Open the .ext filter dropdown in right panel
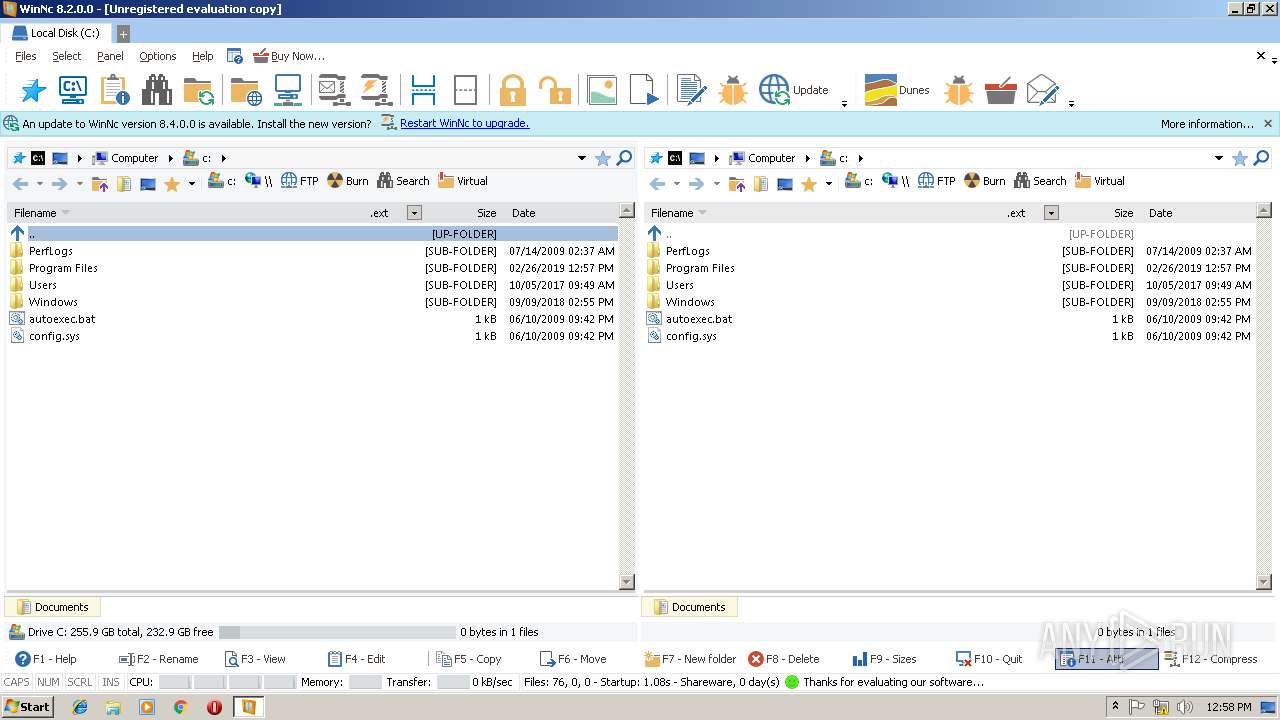Screen dimensions: 1280x720 pos(1051,213)
